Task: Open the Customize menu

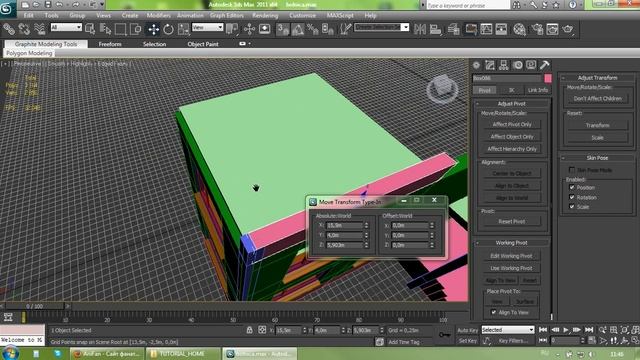Action: 302,16
